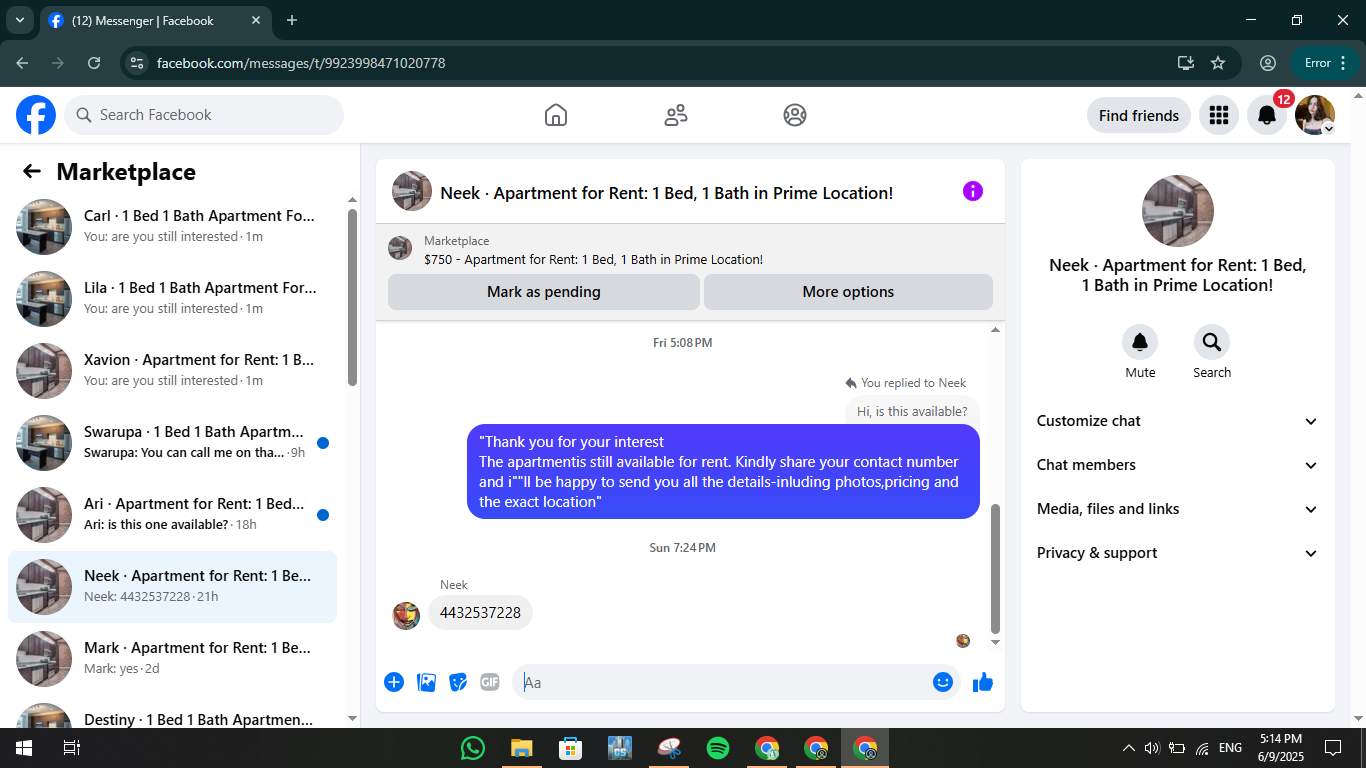
Task: Choose a sticker from the sticker icon
Action: click(x=458, y=682)
